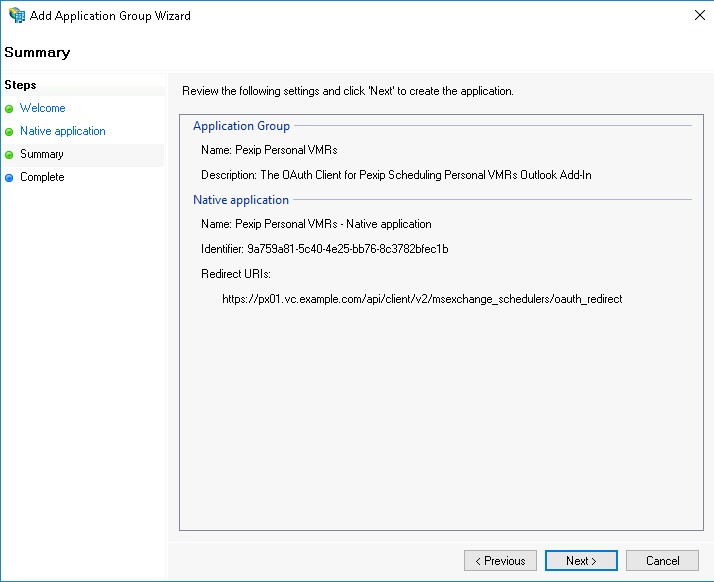Click Next to create the application
714x582 pixels.
(x=581, y=561)
